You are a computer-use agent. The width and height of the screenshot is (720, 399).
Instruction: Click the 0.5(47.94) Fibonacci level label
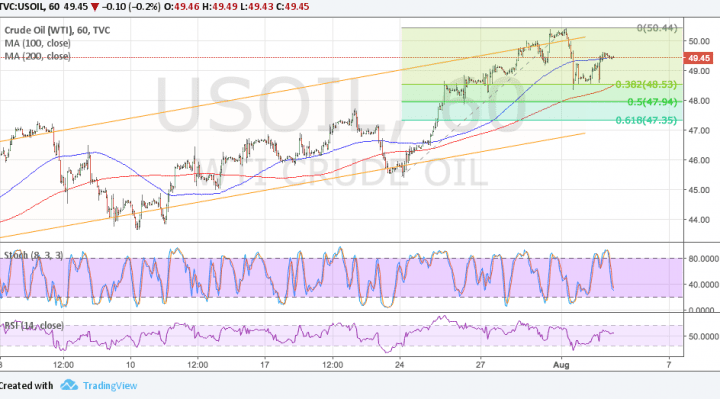point(652,102)
